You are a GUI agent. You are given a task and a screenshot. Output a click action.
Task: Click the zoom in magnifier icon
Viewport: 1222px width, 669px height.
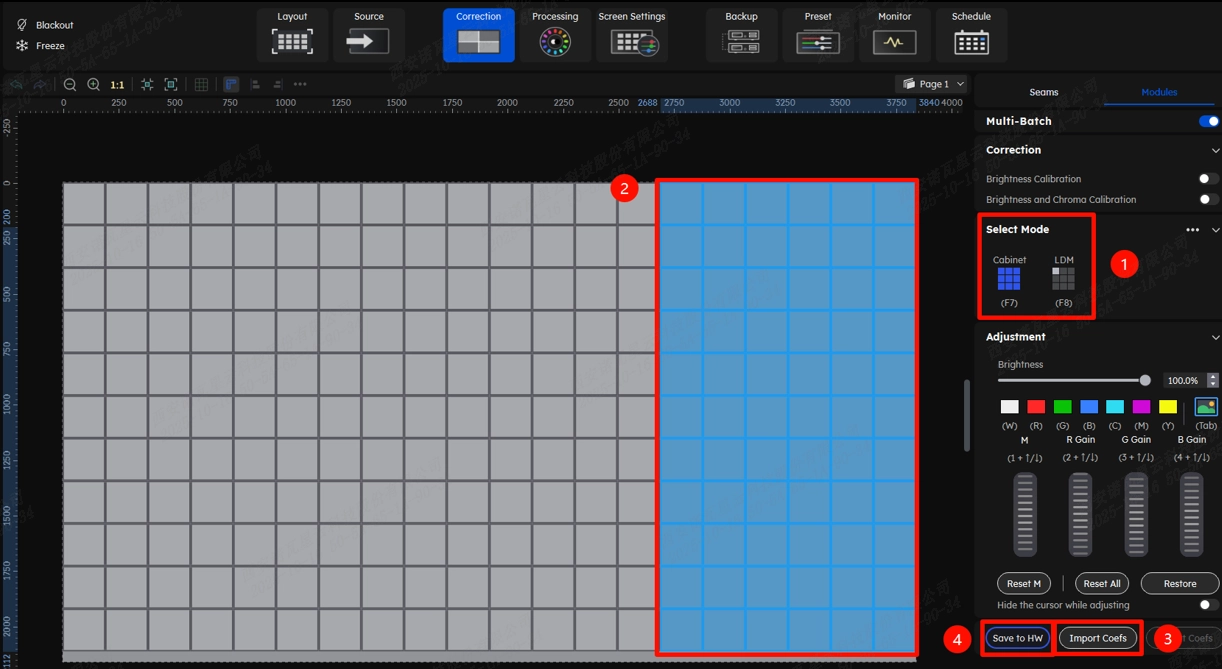click(93, 85)
